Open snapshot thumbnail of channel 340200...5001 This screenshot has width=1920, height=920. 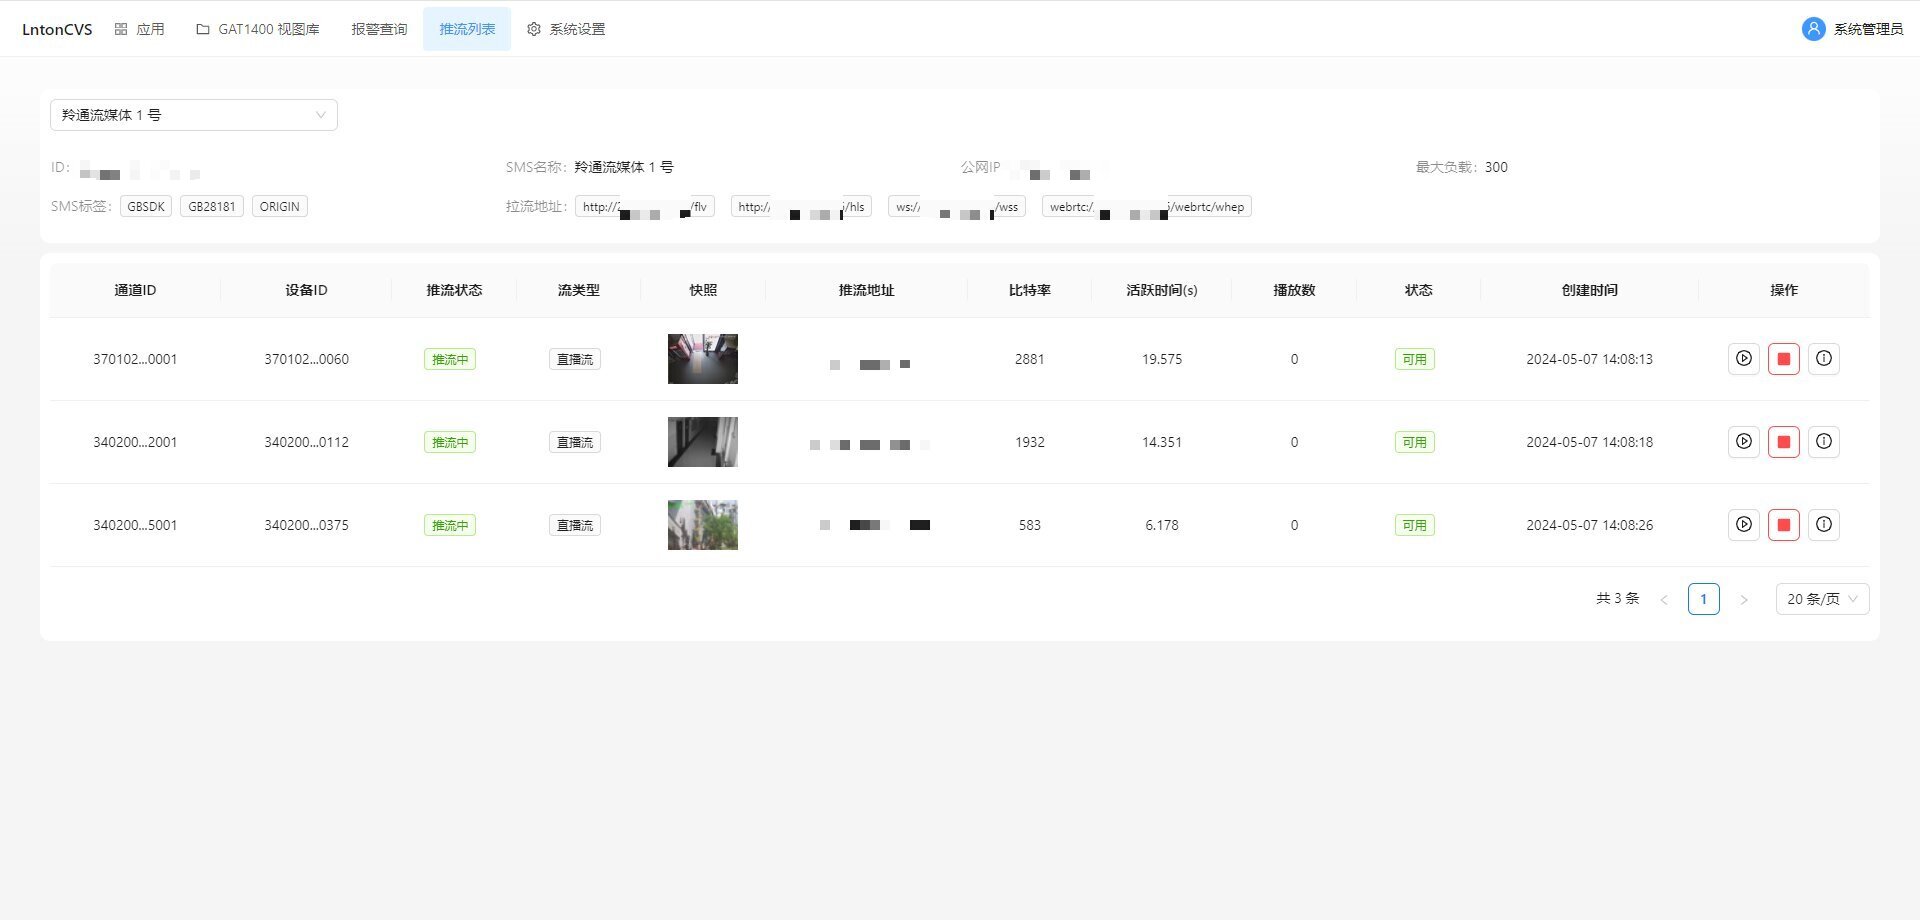702,524
